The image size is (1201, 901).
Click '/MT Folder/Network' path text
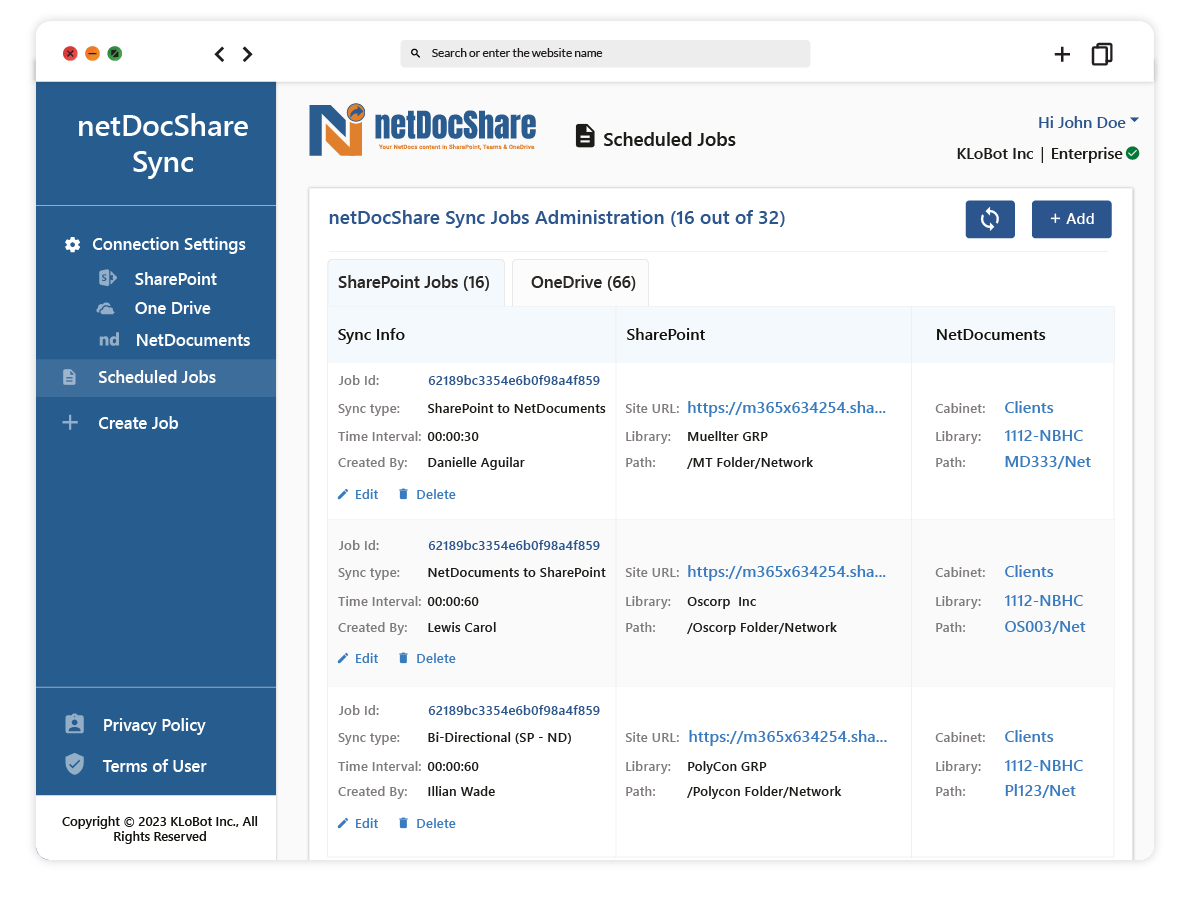coord(750,463)
